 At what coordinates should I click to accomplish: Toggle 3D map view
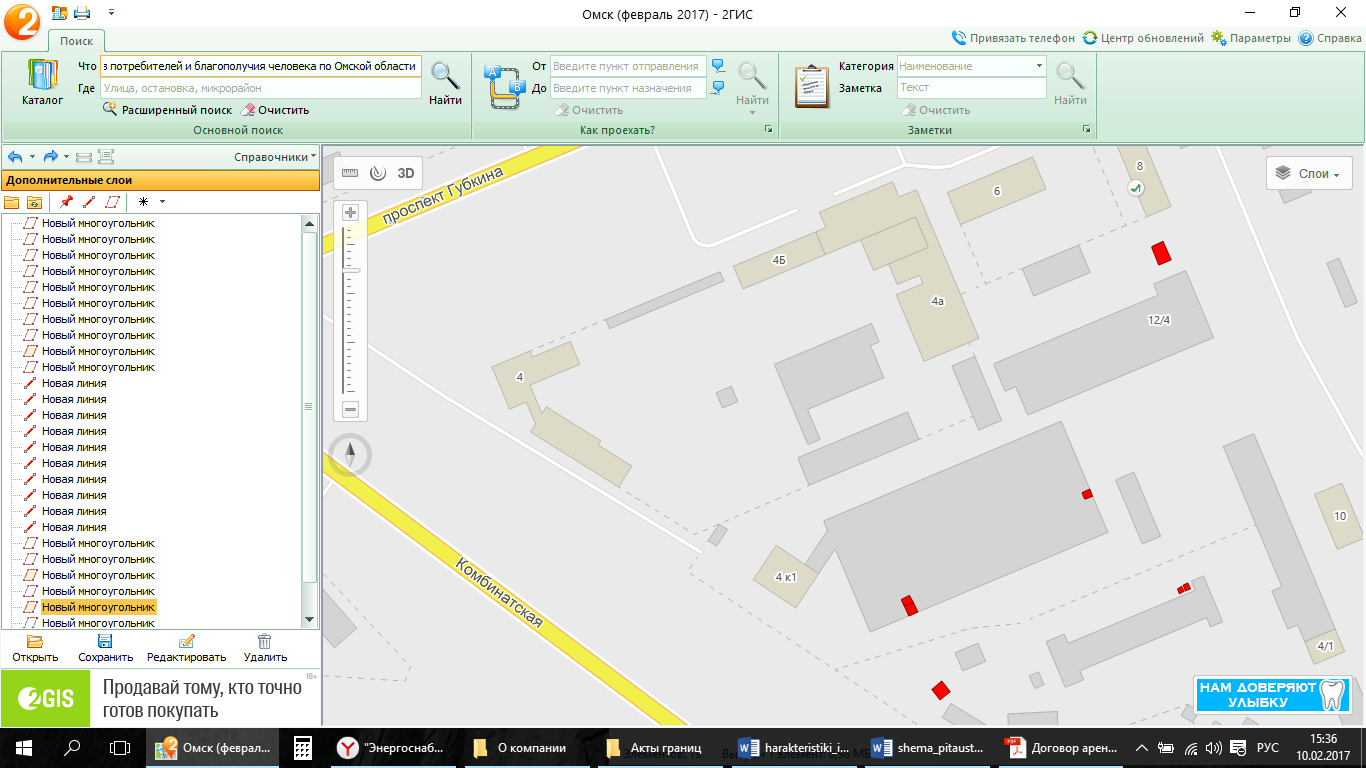pyautogui.click(x=406, y=172)
